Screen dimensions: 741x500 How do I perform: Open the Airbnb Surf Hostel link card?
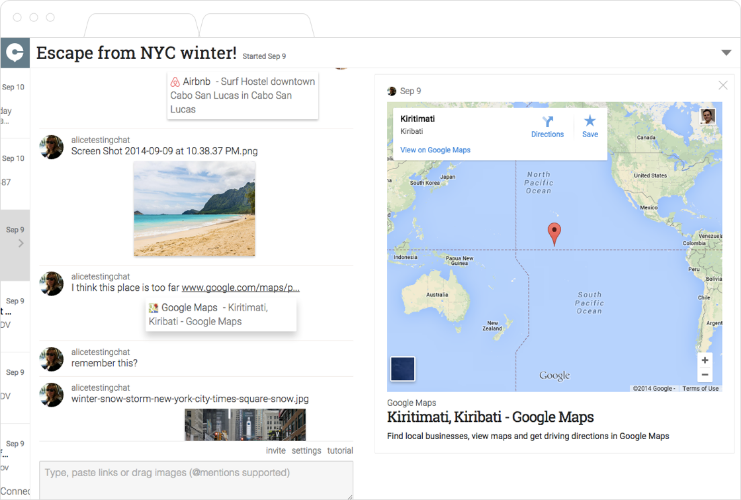tap(242, 95)
